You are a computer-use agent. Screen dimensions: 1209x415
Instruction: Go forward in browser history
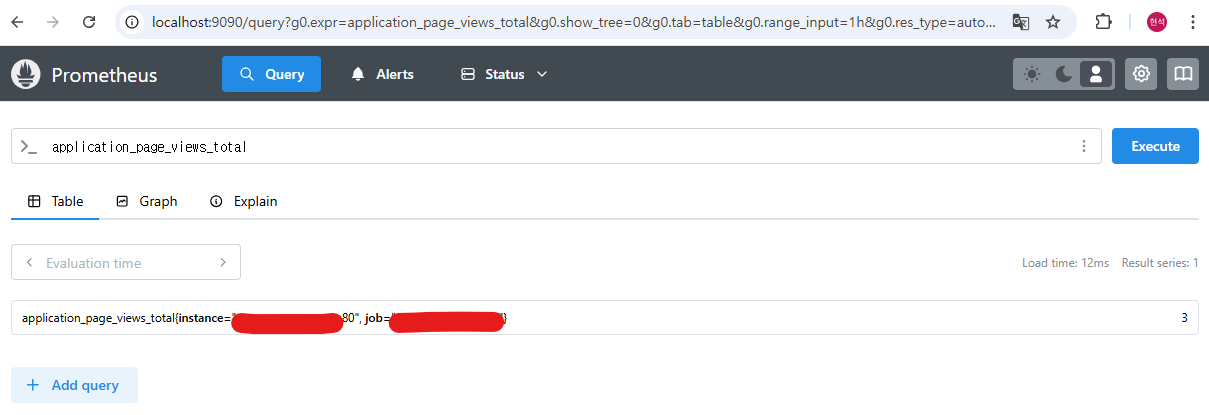(x=54, y=21)
